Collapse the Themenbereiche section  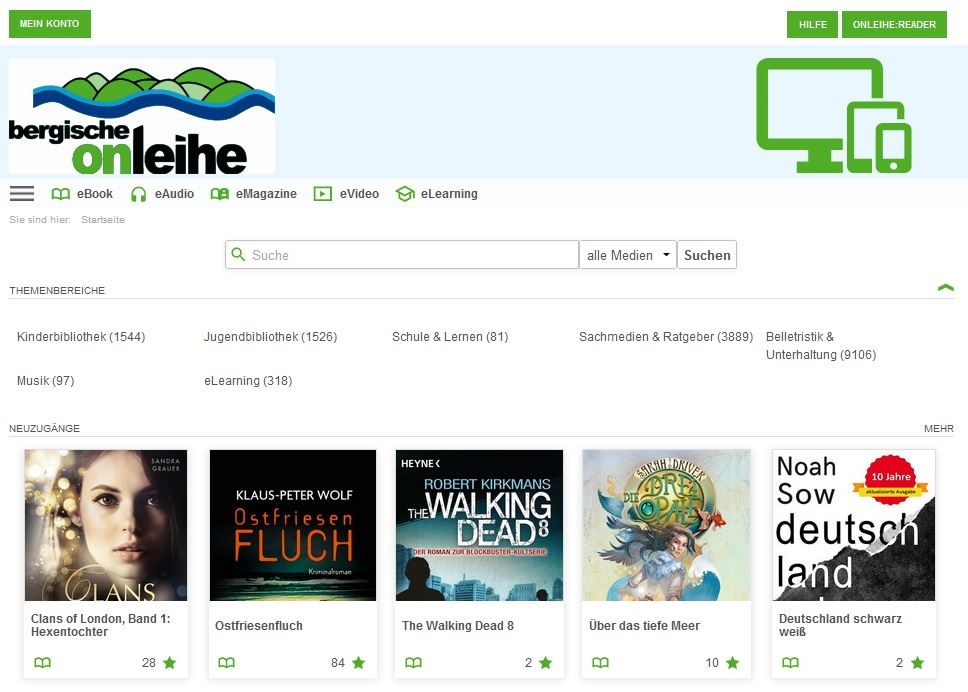click(946, 288)
